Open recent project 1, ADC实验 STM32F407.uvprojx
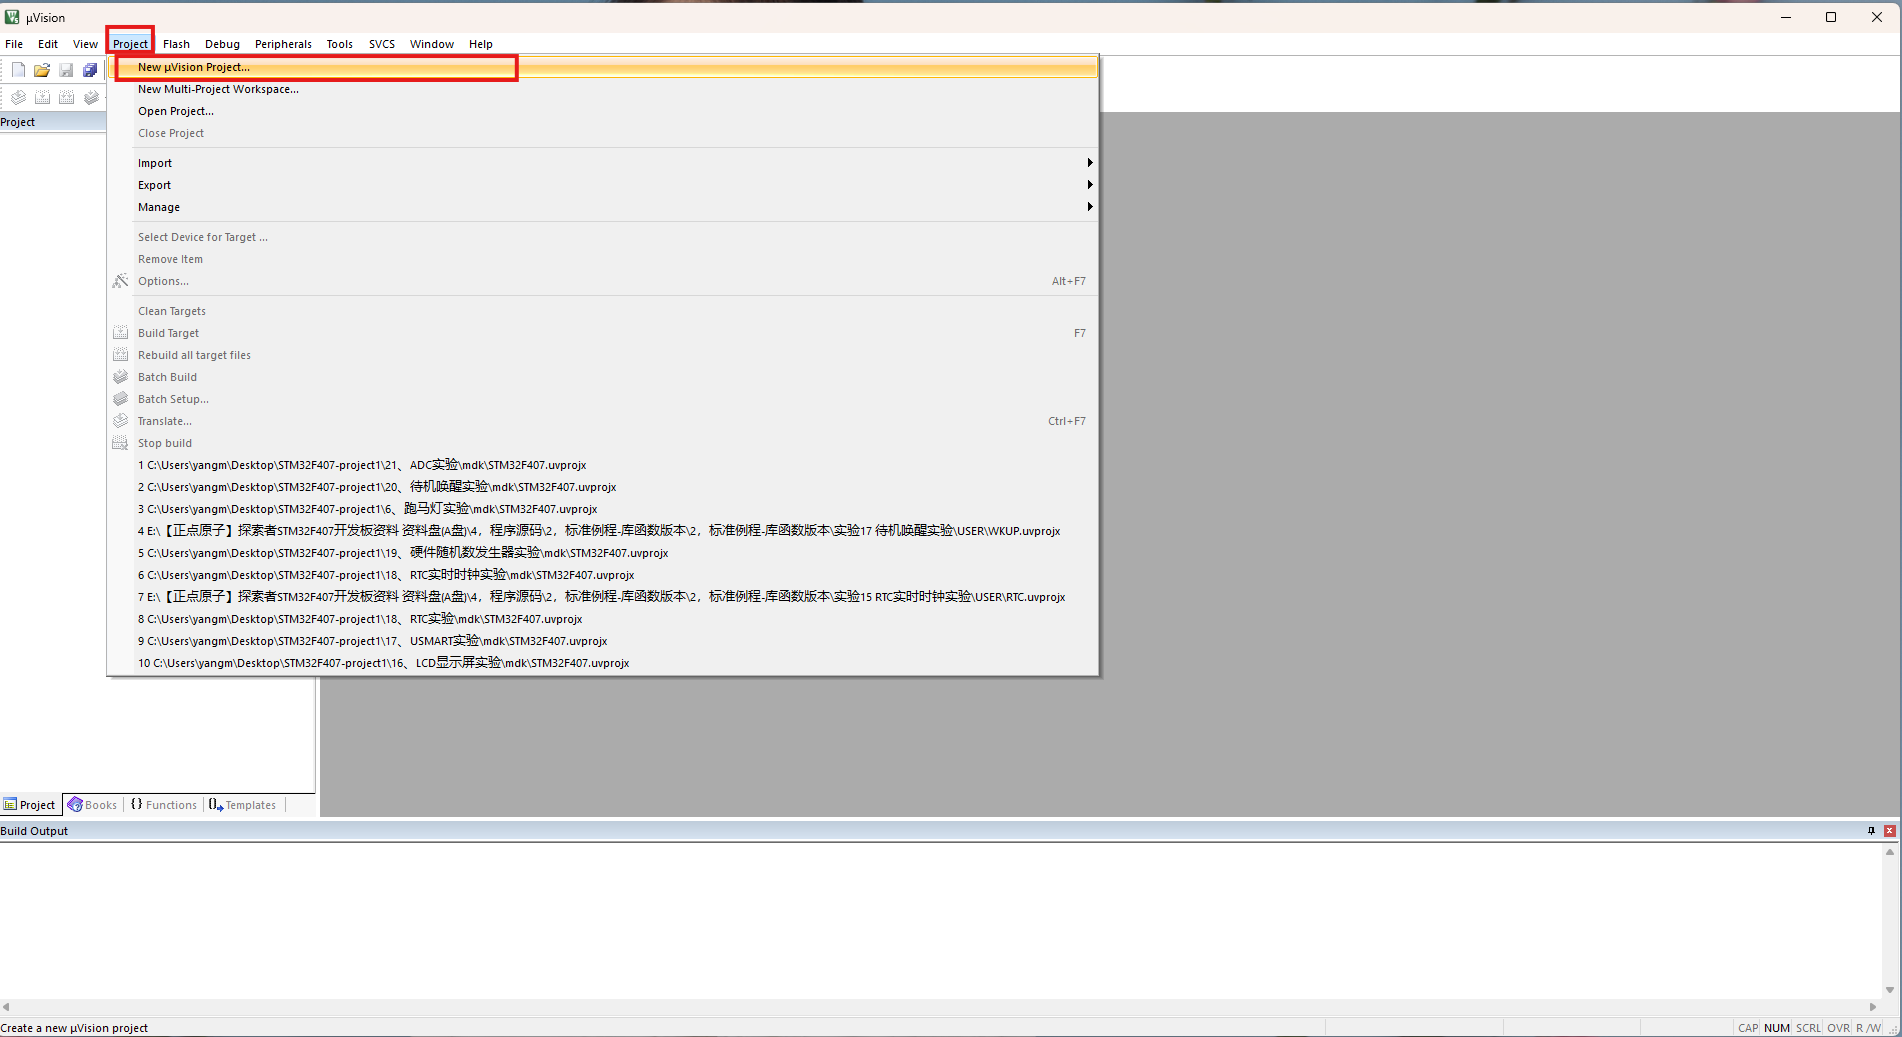The width and height of the screenshot is (1902, 1037). [x=603, y=465]
